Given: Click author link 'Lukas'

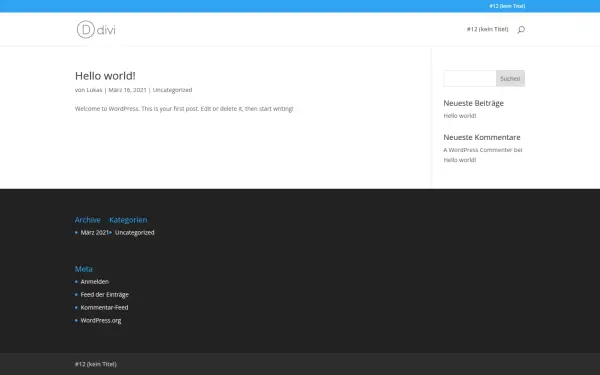Looking at the screenshot, I should click(94, 90).
